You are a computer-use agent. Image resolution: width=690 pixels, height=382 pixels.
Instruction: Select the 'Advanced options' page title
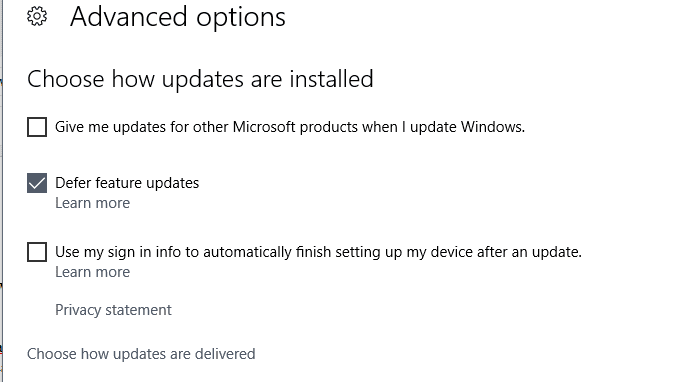pyautogui.click(x=178, y=17)
